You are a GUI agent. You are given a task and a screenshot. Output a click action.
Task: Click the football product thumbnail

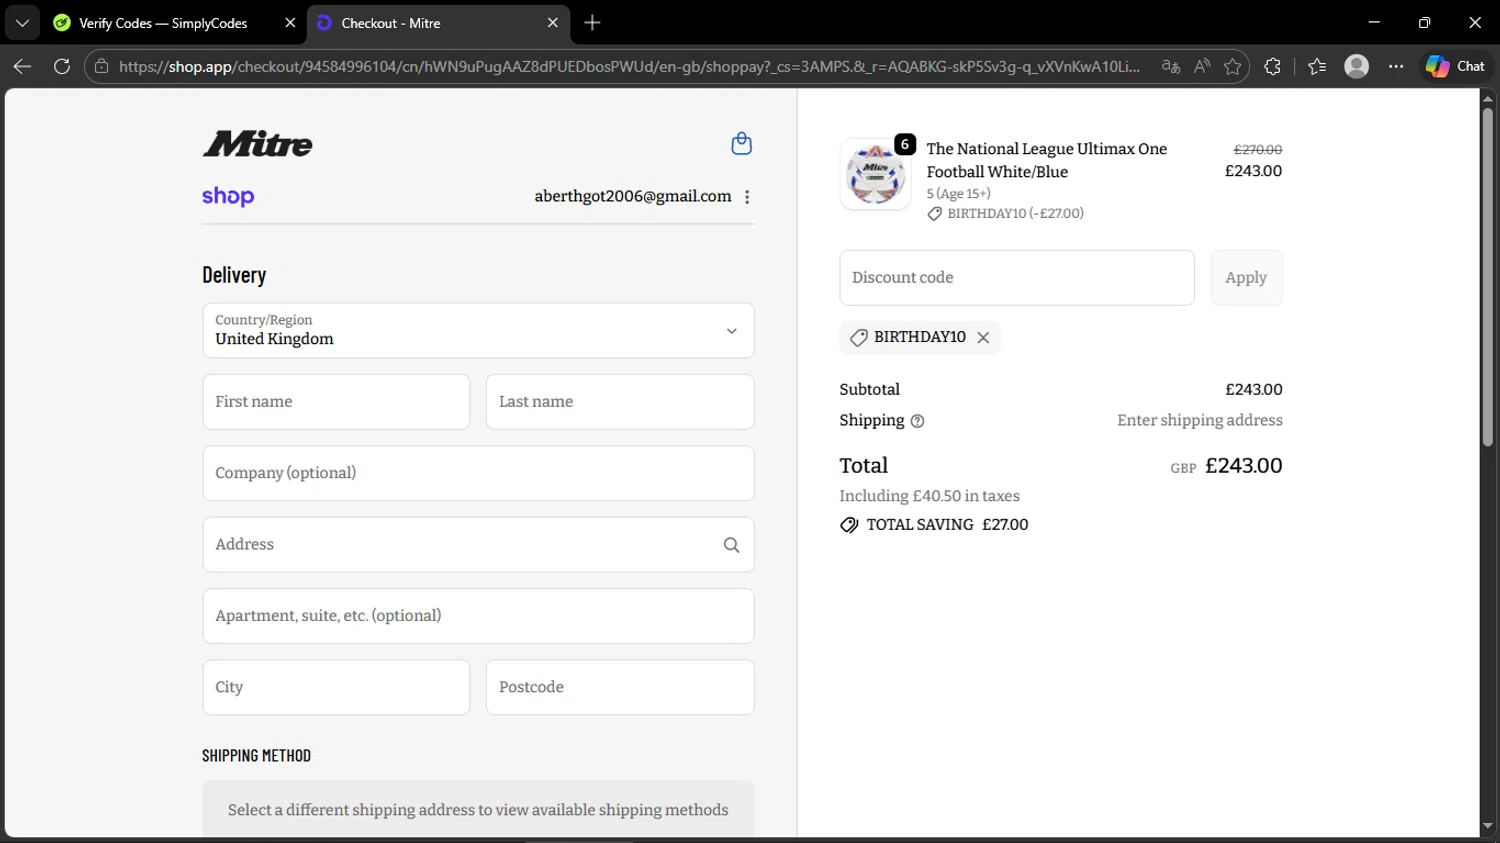tap(875, 174)
